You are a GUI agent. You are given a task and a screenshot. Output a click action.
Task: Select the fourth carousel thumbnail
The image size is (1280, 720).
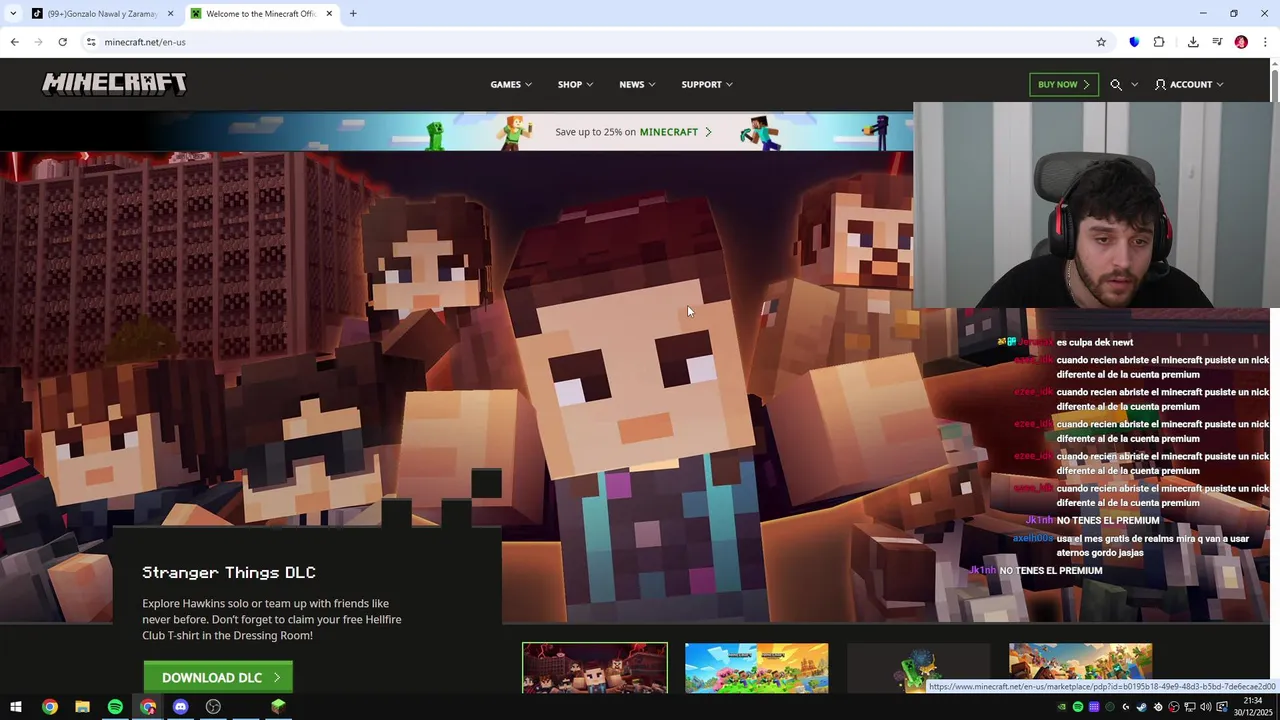(1081, 668)
